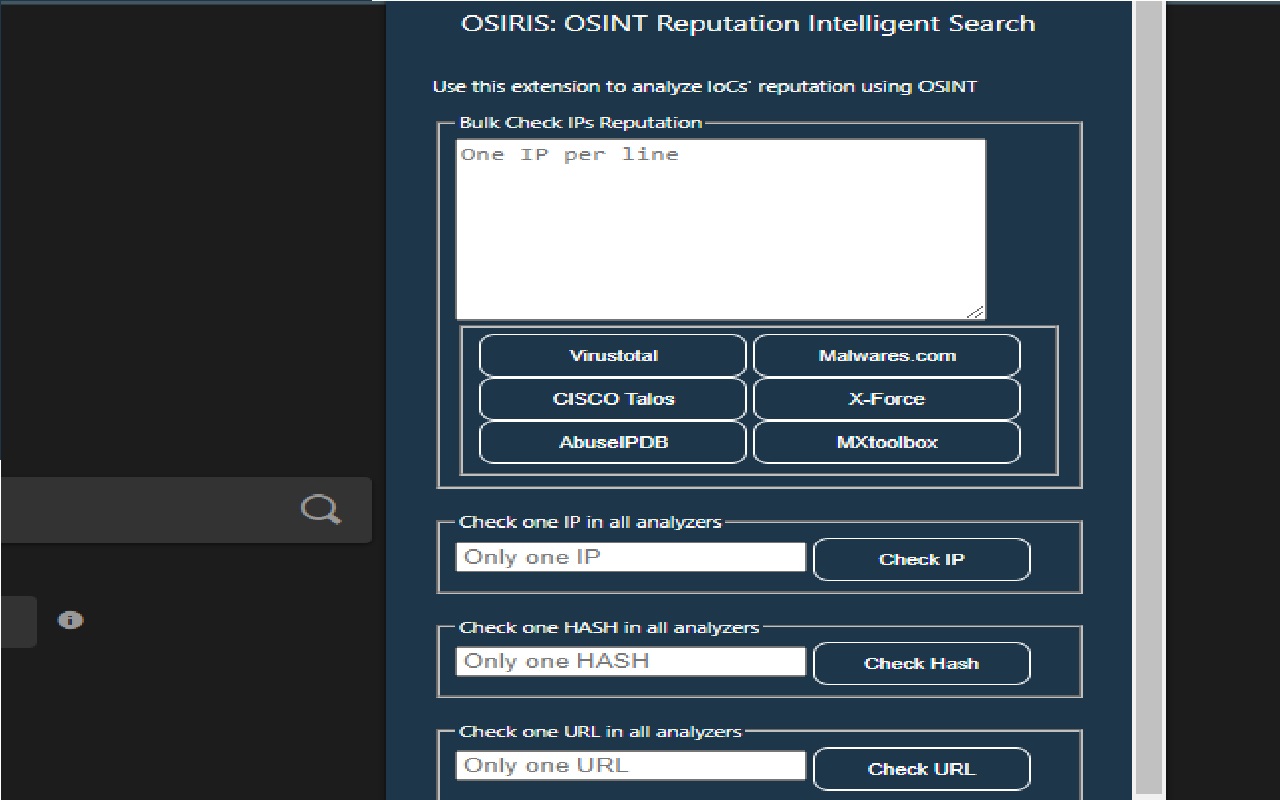Click the textarea resize grip
This screenshot has width=1280, height=800.
(x=975, y=311)
